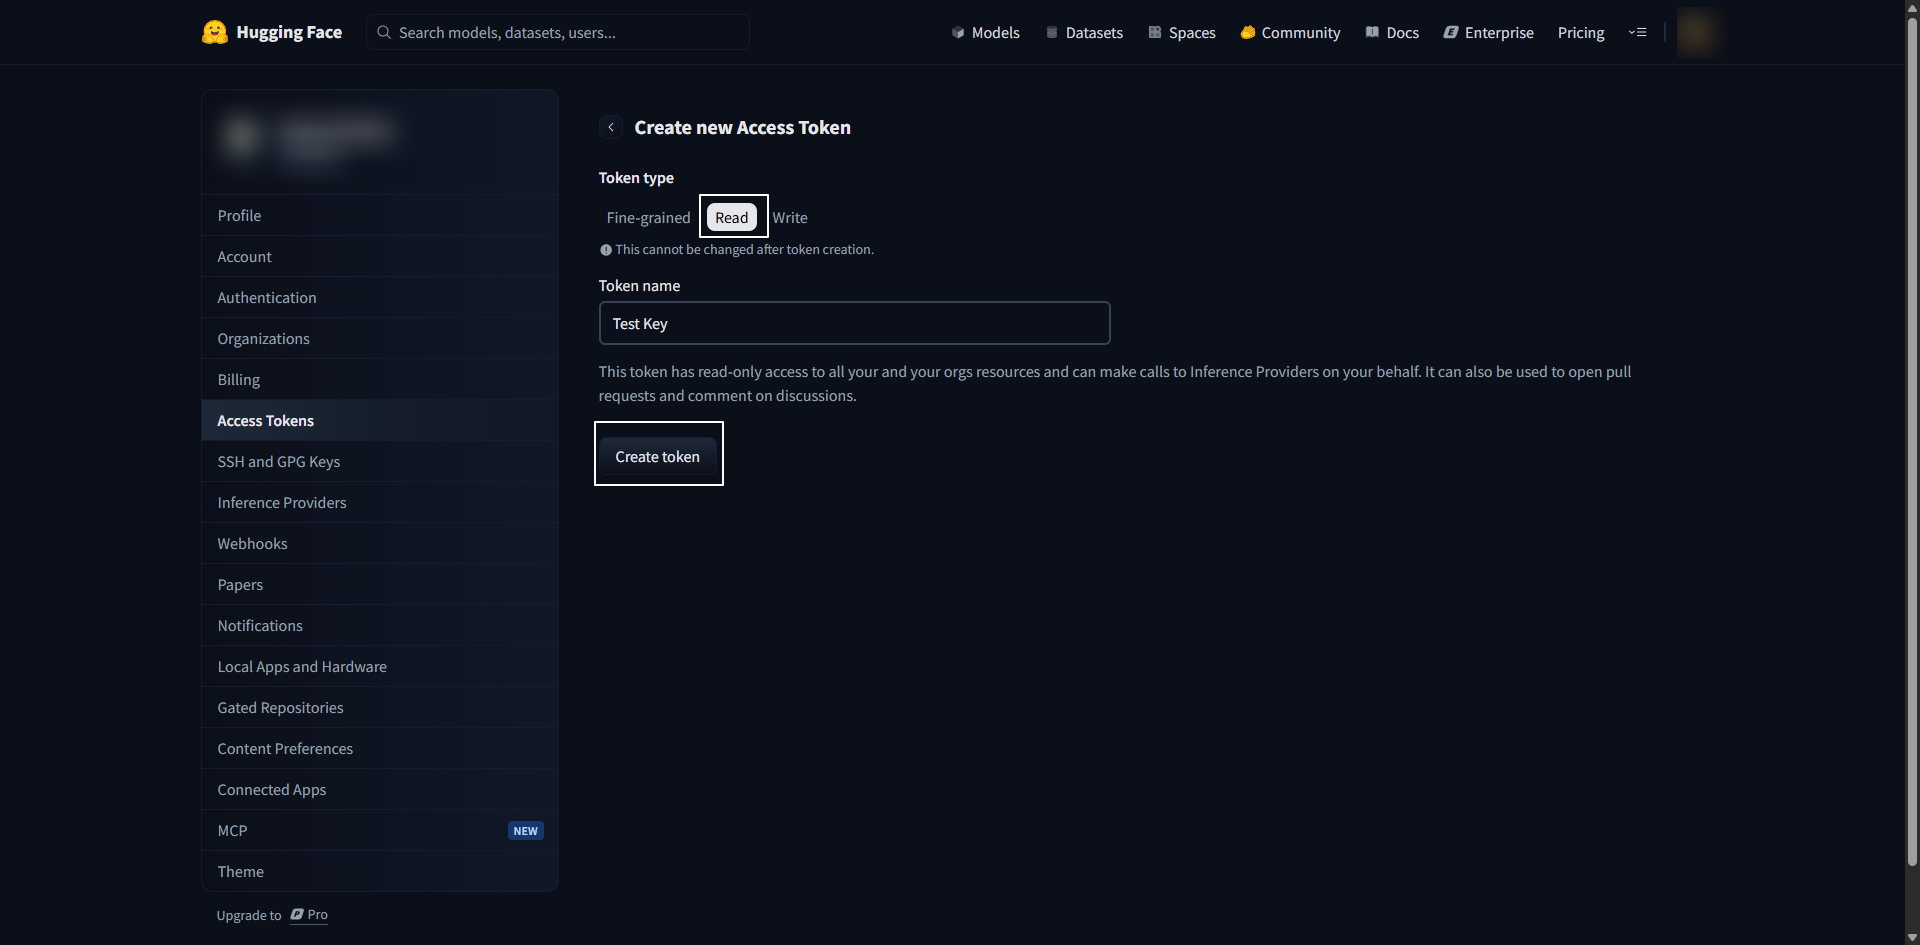Click the info icon under token type
The image size is (1920, 945).
coord(606,250)
